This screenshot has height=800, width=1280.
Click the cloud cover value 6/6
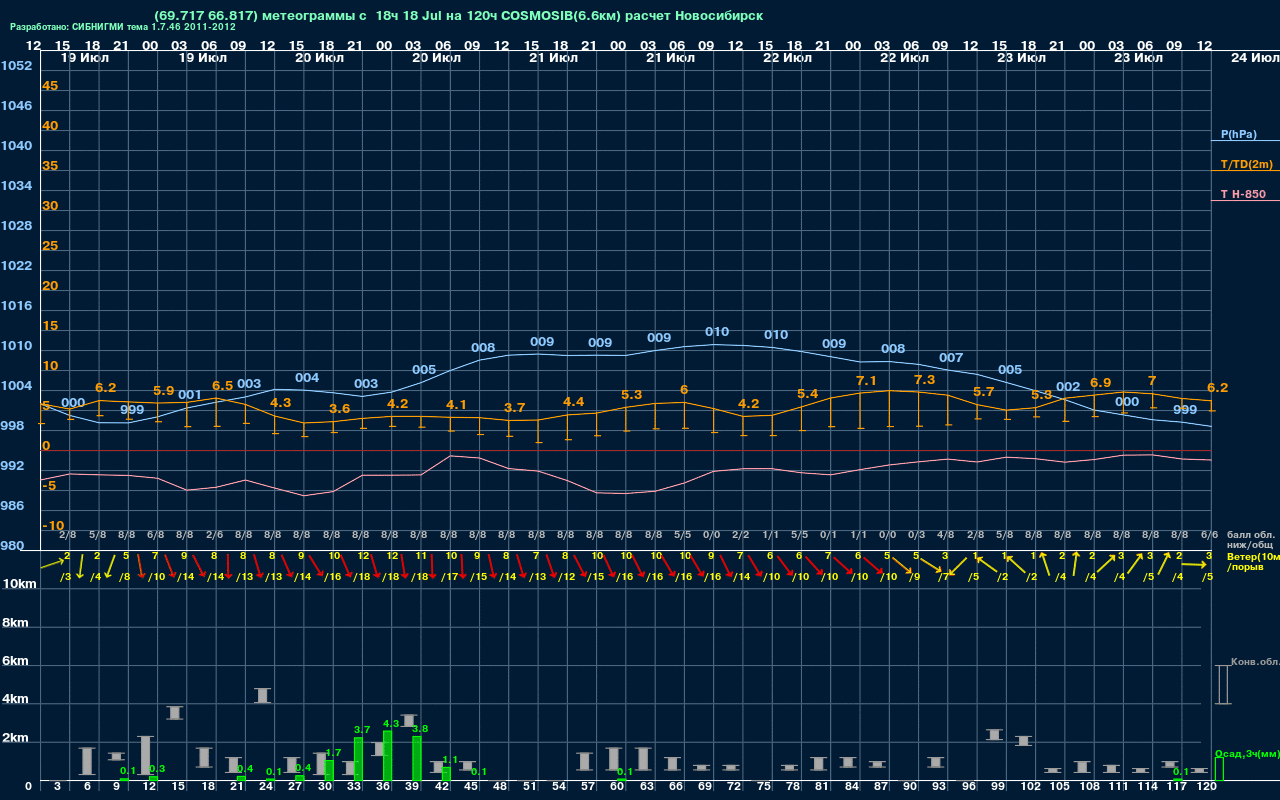click(x=1209, y=535)
